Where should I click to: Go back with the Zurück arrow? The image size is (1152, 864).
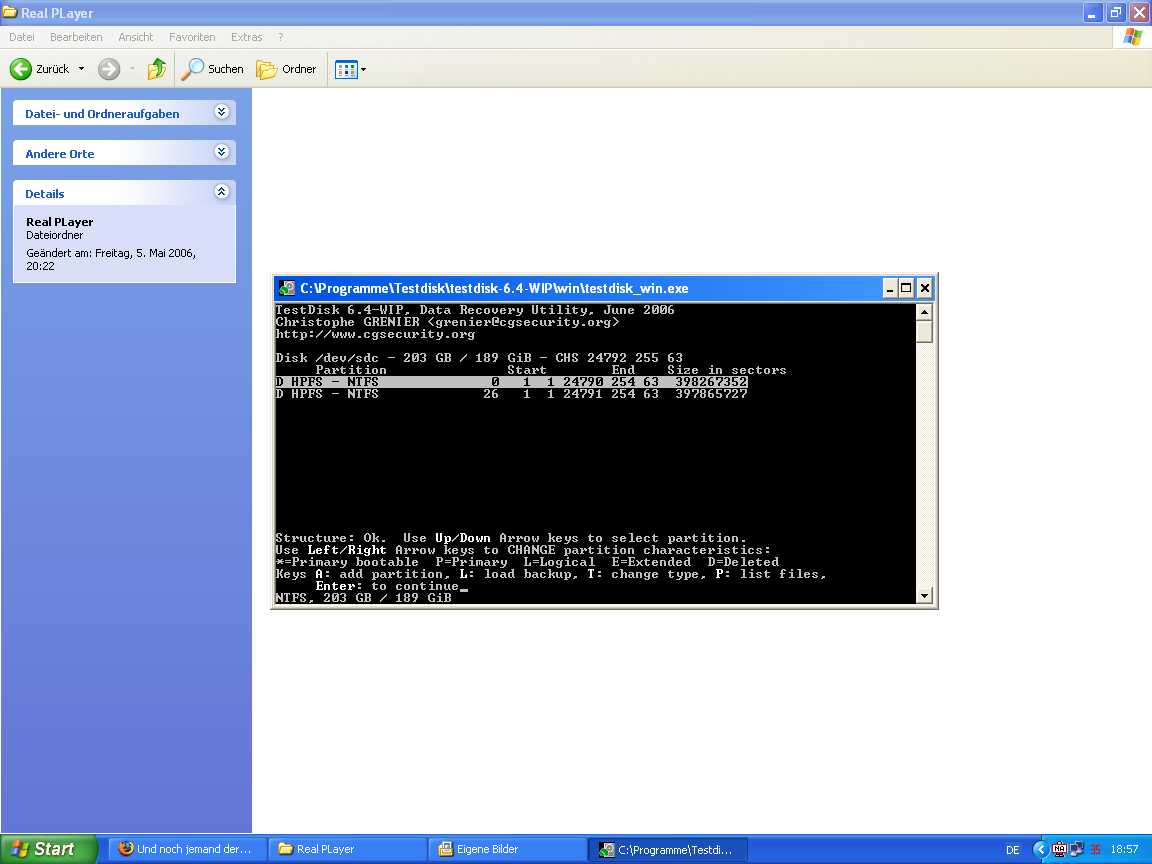[x=21, y=69]
